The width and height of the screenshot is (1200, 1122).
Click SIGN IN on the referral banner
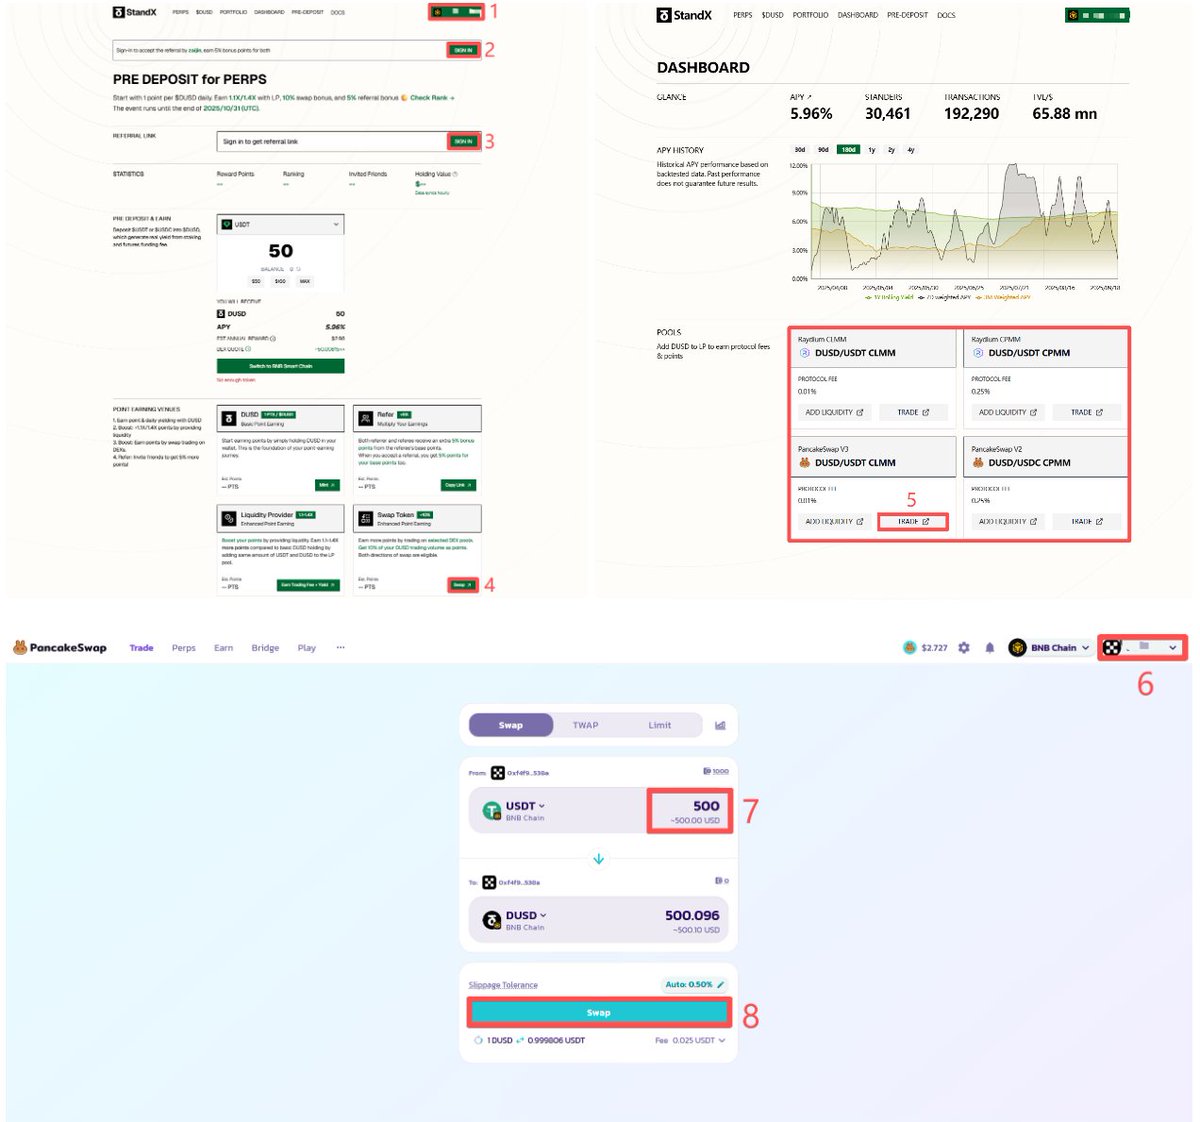pyautogui.click(x=463, y=50)
